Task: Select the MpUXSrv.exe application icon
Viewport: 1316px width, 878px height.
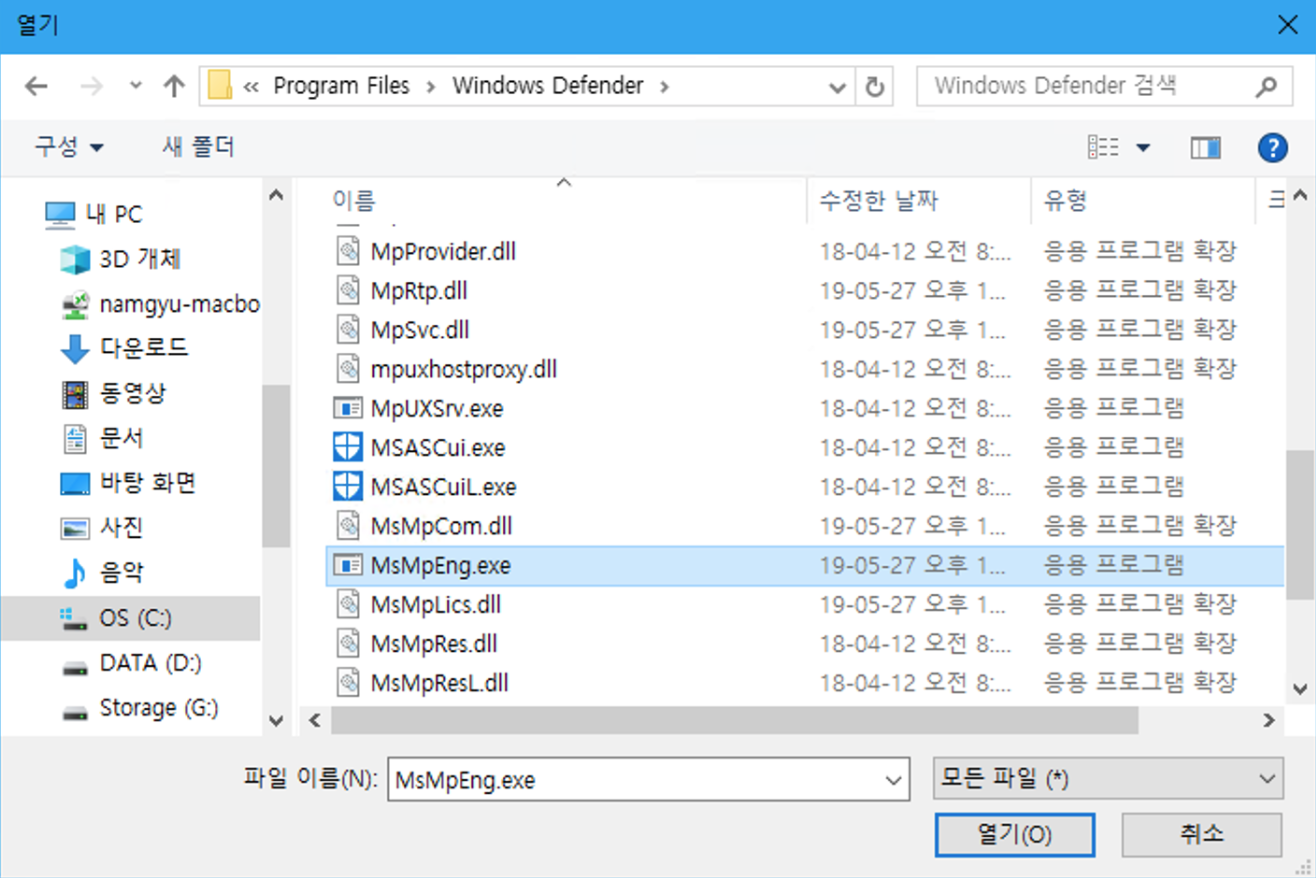Action: pos(347,408)
